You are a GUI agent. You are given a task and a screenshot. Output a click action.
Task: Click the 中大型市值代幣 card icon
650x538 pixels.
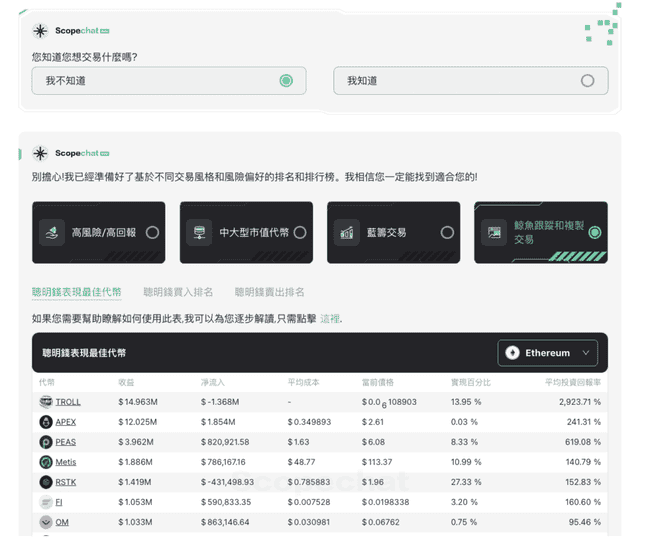pos(199,233)
